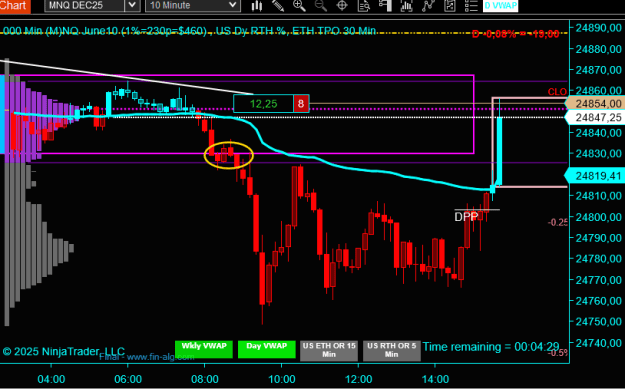Viewport: 625px width, 389px height.
Task: Activate the crosshair cursor icon
Action: click(x=342, y=6)
